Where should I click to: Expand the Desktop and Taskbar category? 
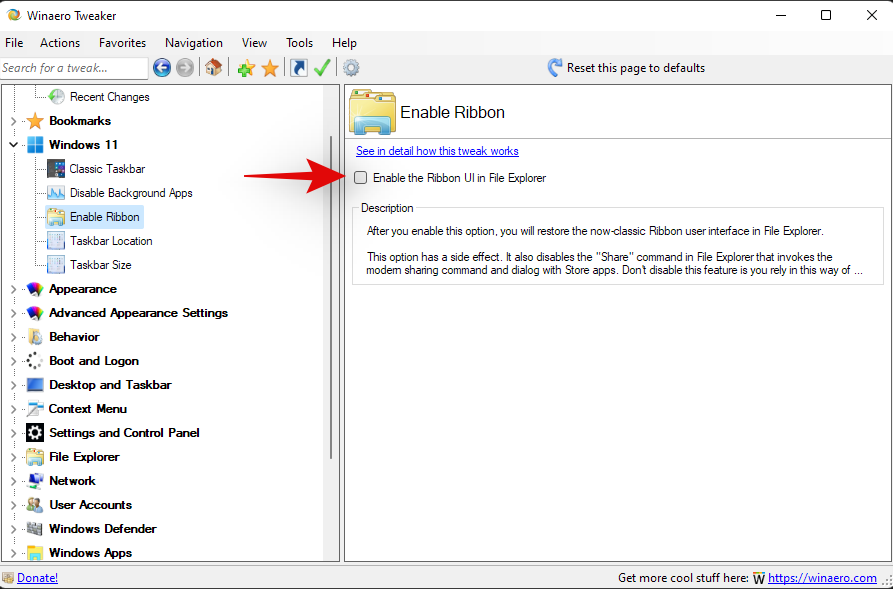pyautogui.click(x=13, y=385)
